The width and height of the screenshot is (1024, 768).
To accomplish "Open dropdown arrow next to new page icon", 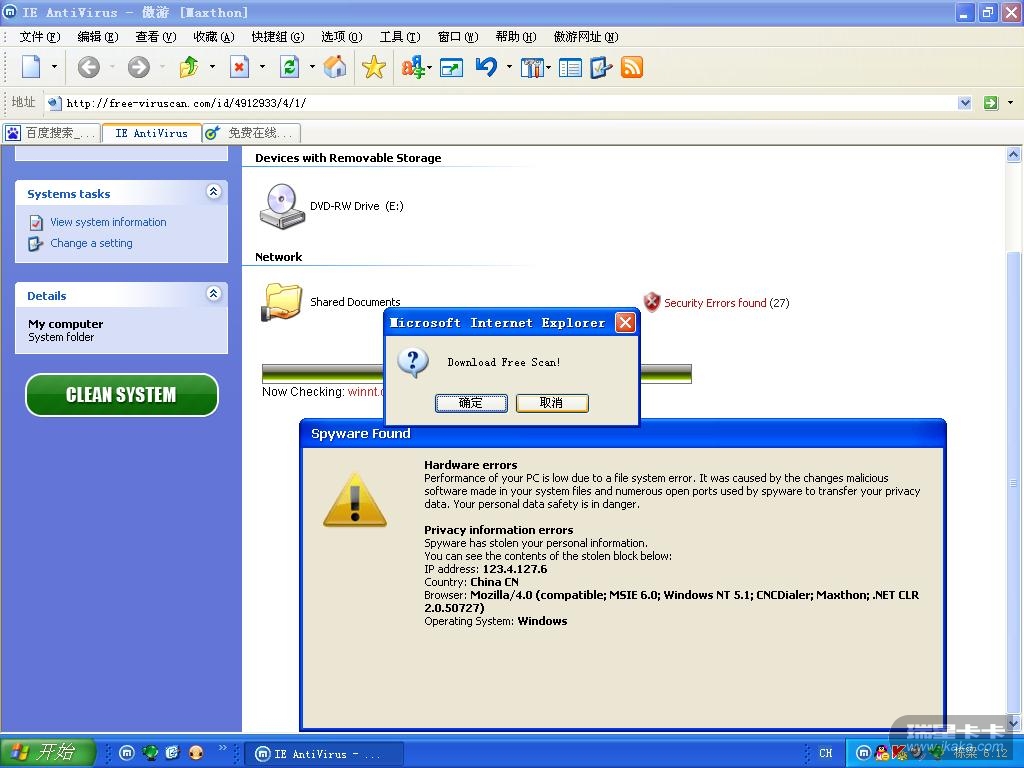I will pyautogui.click(x=54, y=67).
